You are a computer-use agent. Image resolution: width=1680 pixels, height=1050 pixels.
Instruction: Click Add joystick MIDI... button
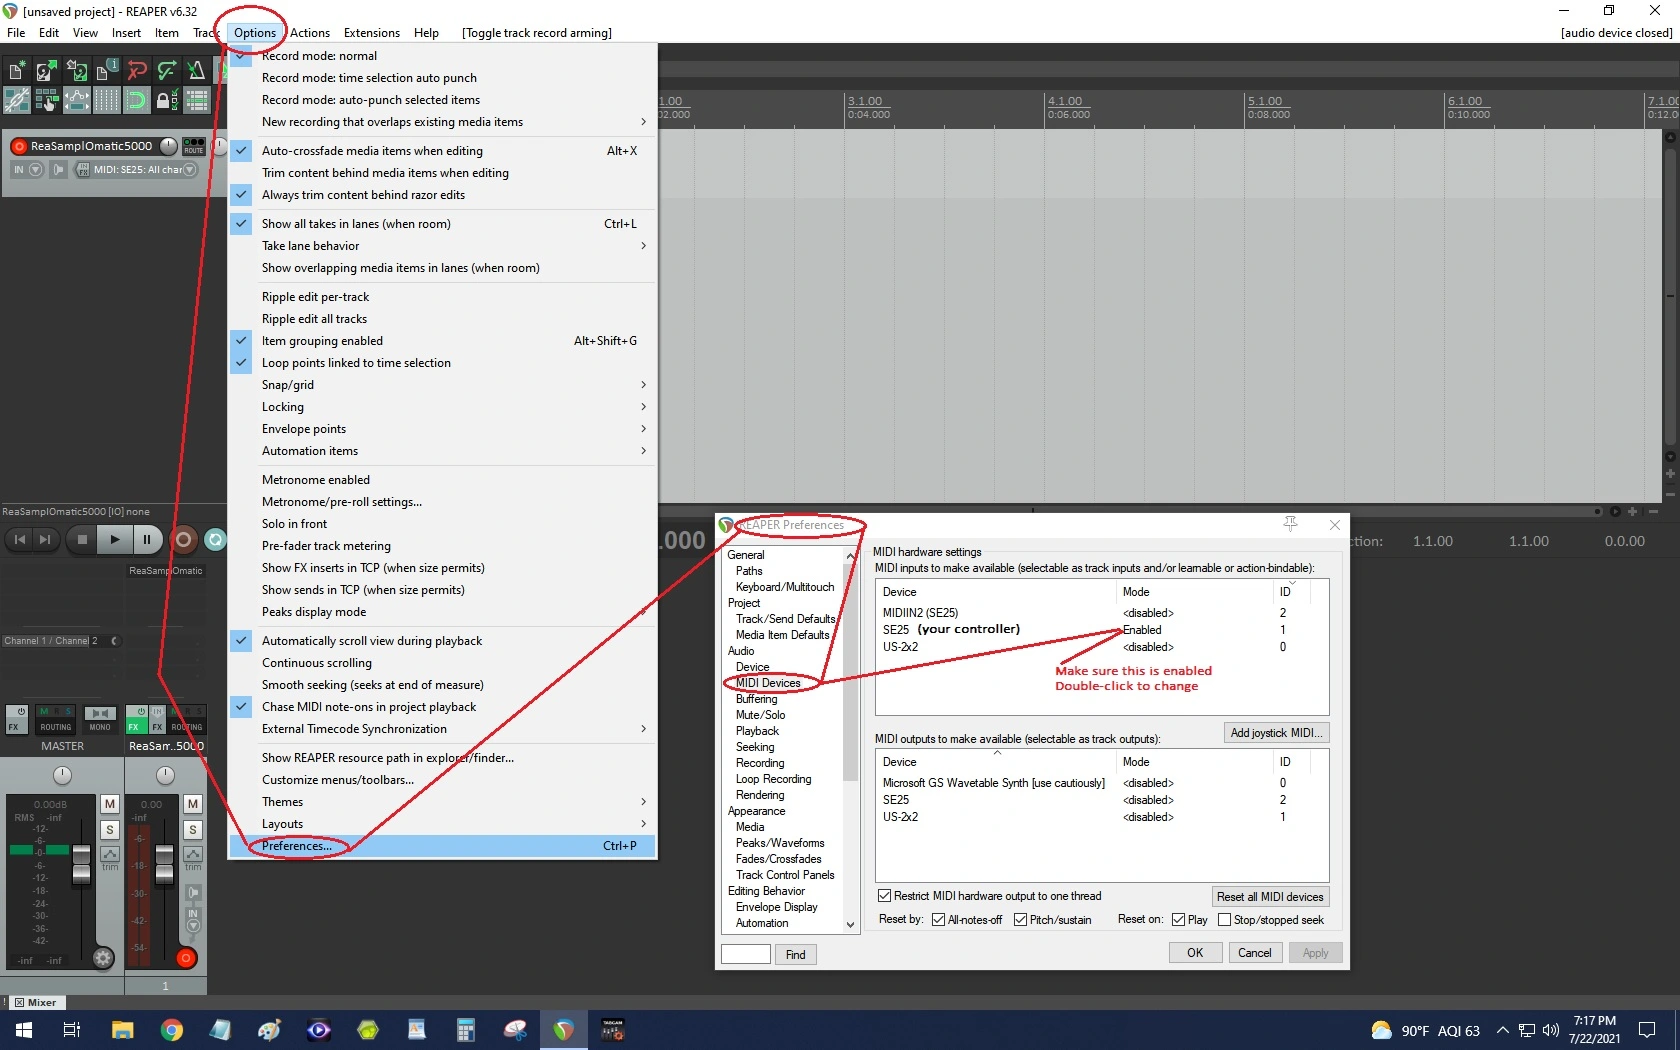1276,733
